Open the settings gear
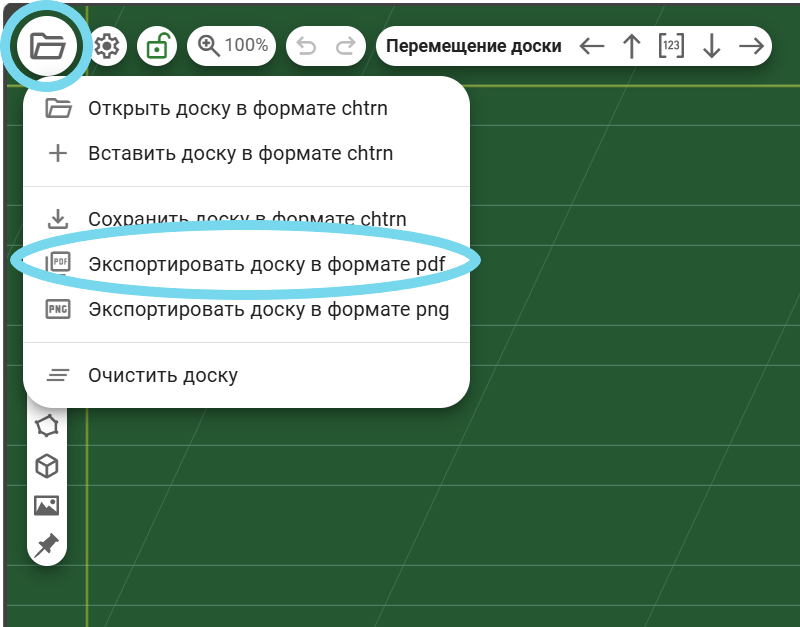 [x=108, y=46]
